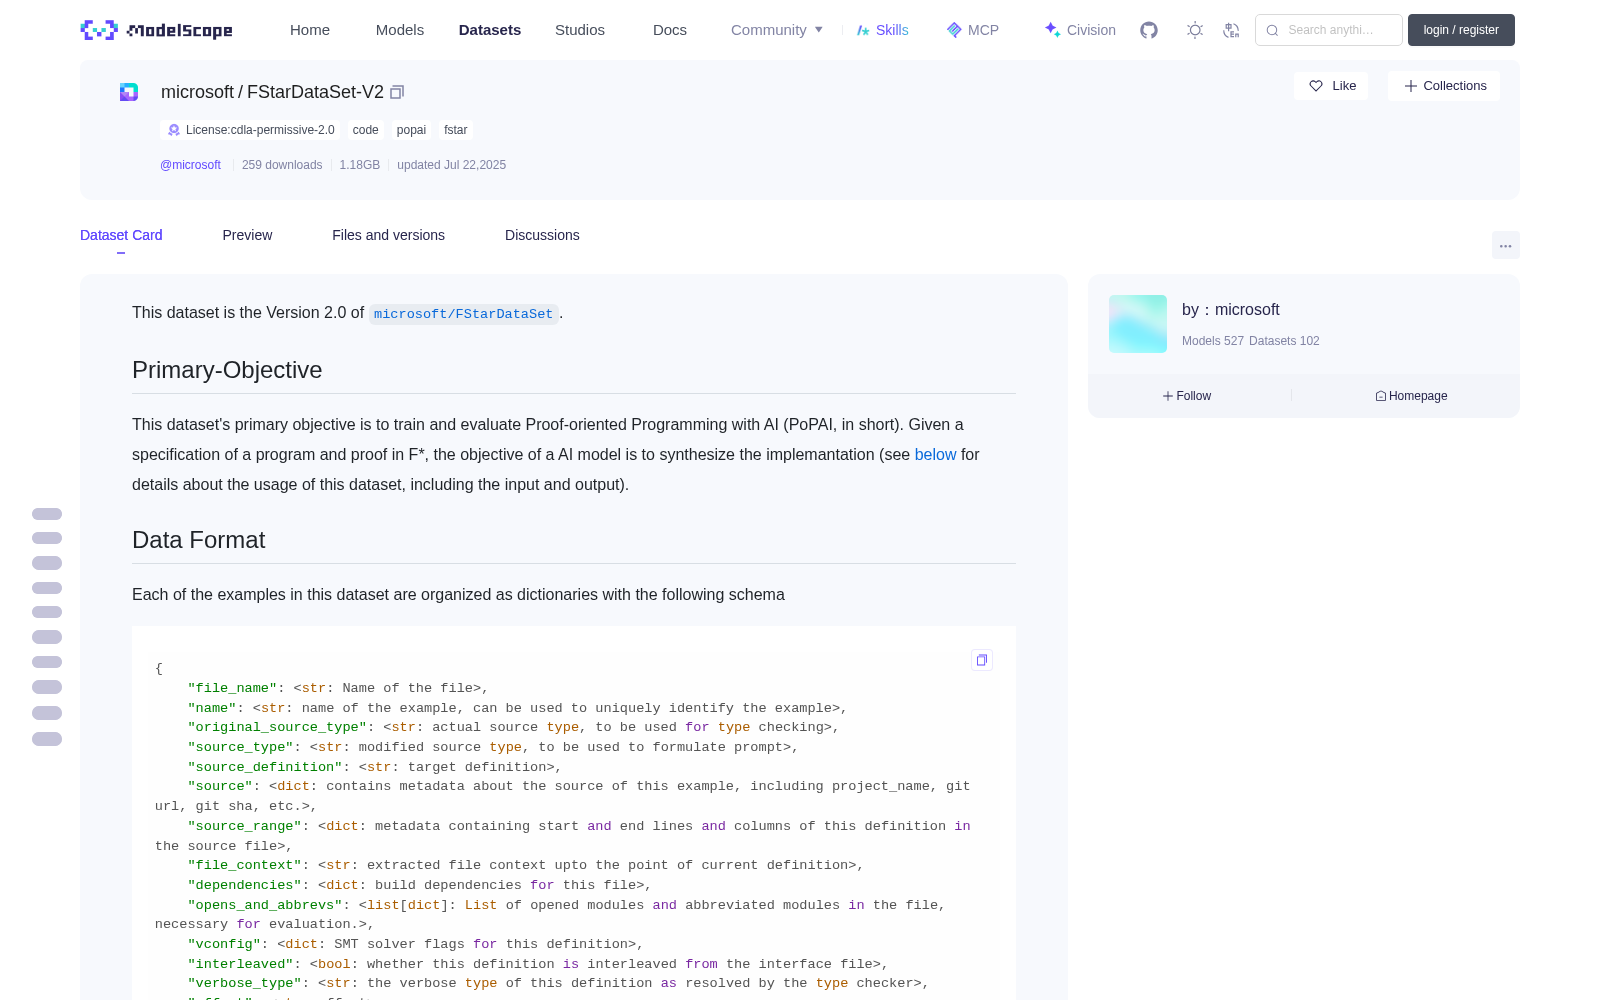Expand the Community dropdown menu
The height and width of the screenshot is (1000, 1600).
pyautogui.click(x=777, y=30)
